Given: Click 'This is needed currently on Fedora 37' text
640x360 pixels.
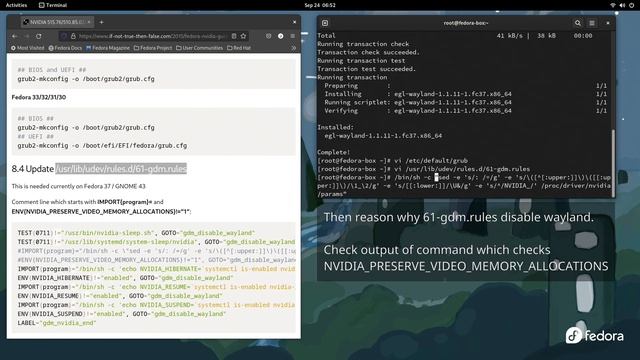Looking at the screenshot, I should coord(78,186).
